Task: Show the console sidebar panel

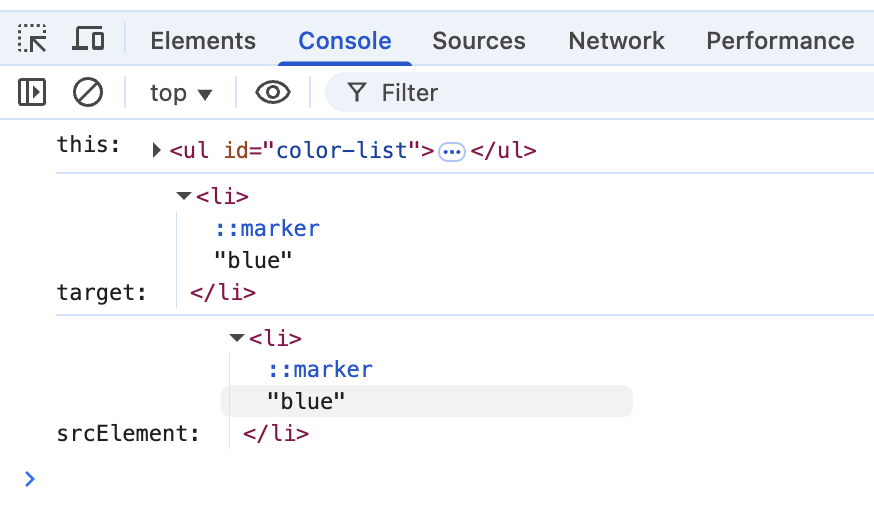Action: point(33,93)
